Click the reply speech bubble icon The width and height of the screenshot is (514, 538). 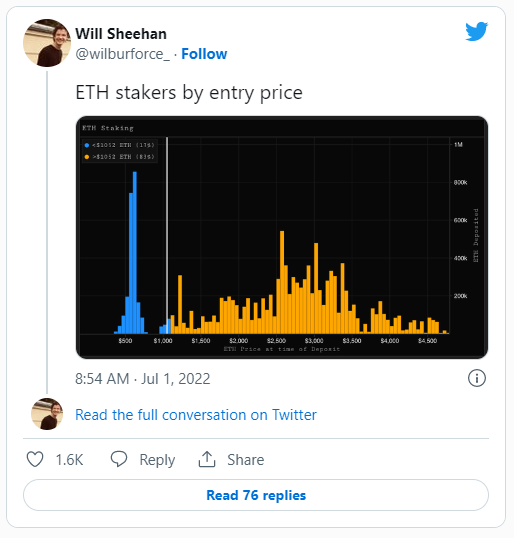click(119, 459)
